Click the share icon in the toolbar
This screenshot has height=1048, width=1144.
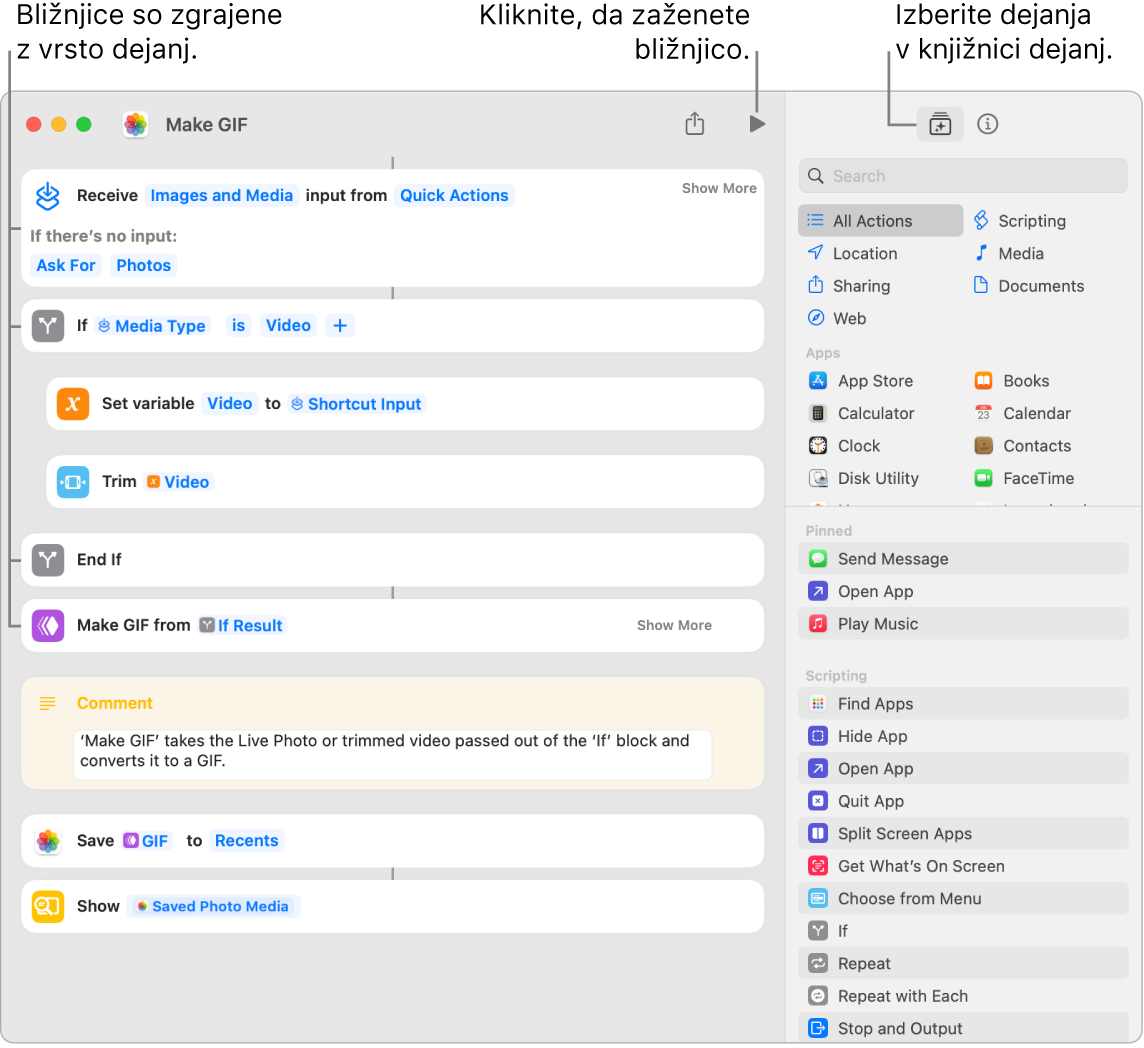pos(695,124)
